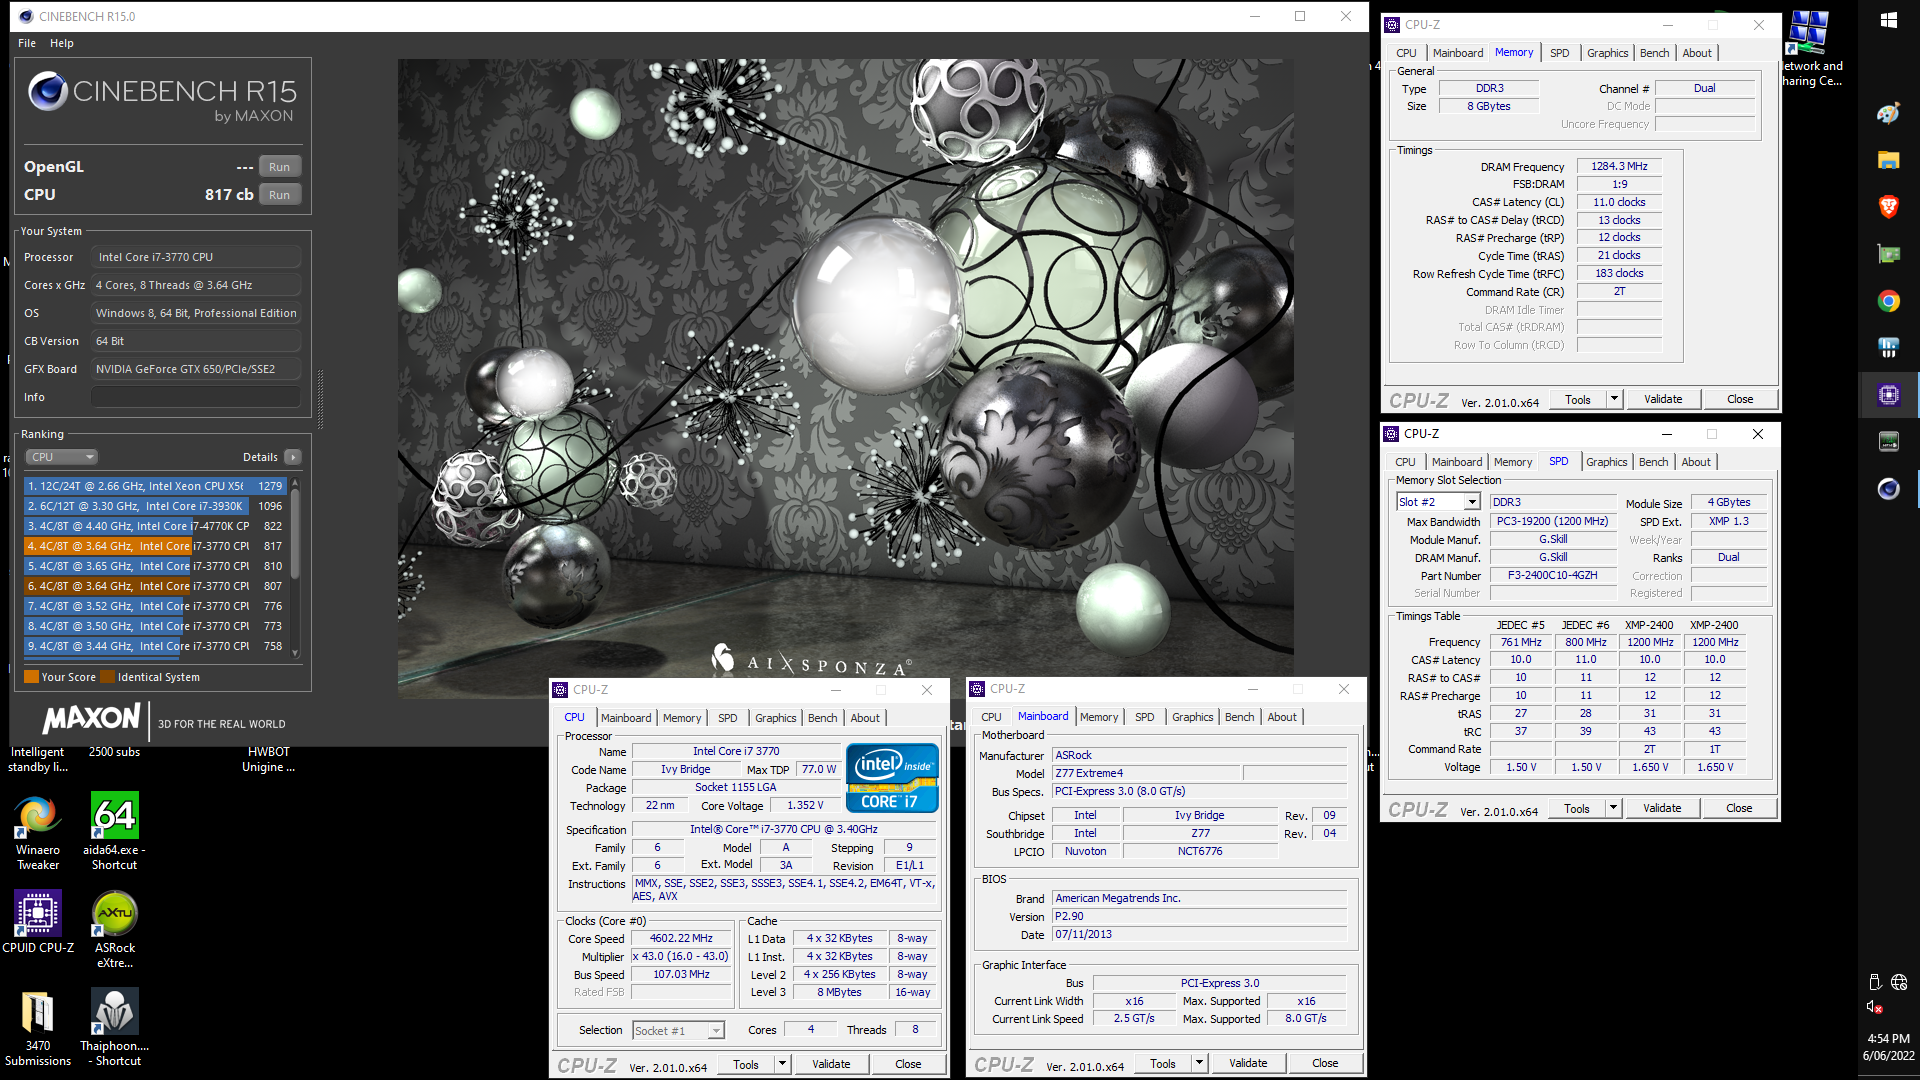
Task: Open the graphics card utility taskbar icon
Action: point(1888,254)
